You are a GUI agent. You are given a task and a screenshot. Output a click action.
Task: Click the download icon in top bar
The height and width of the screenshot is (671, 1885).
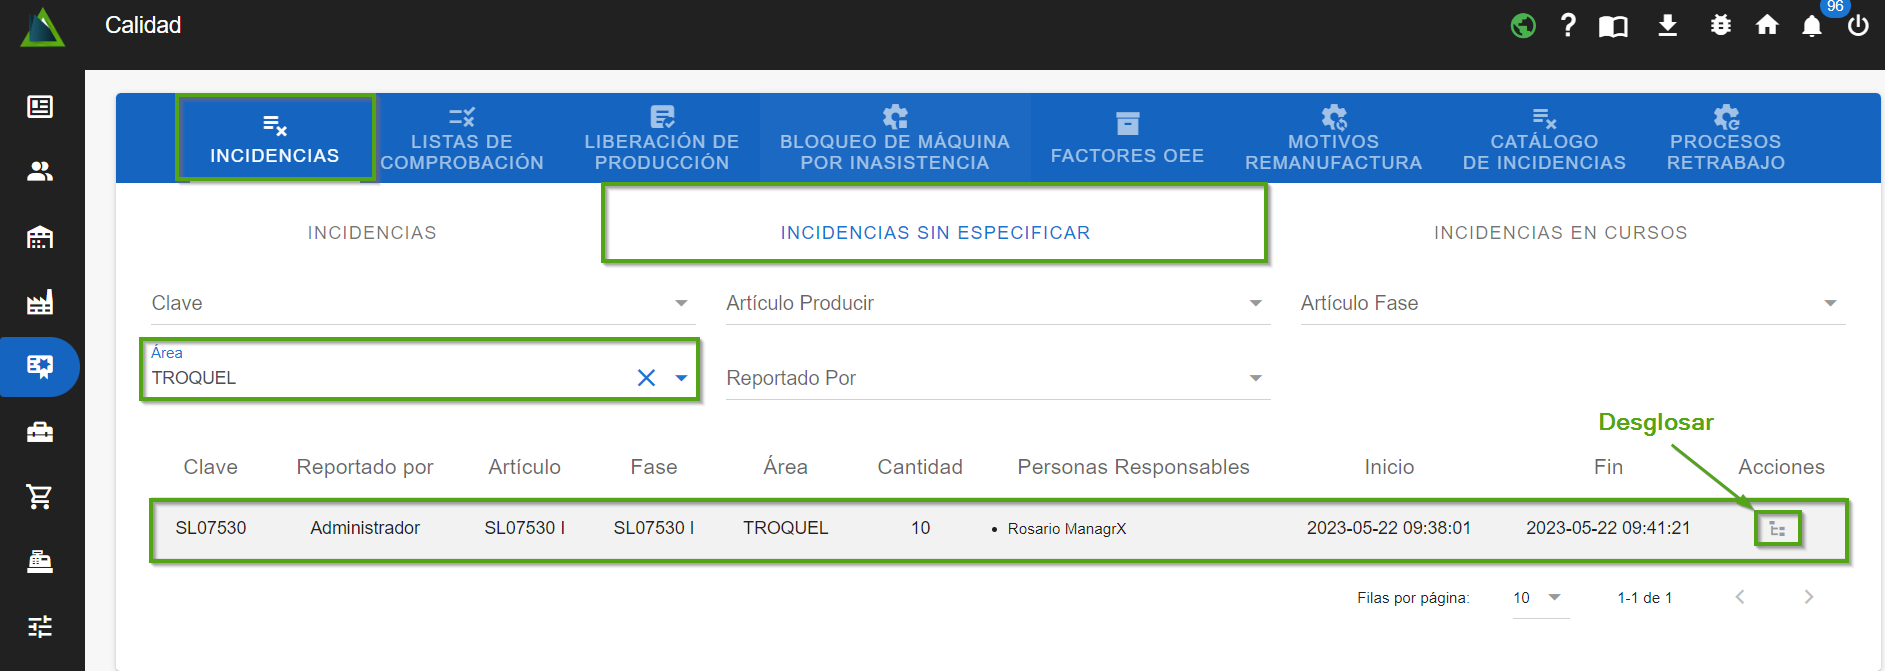tap(1667, 26)
